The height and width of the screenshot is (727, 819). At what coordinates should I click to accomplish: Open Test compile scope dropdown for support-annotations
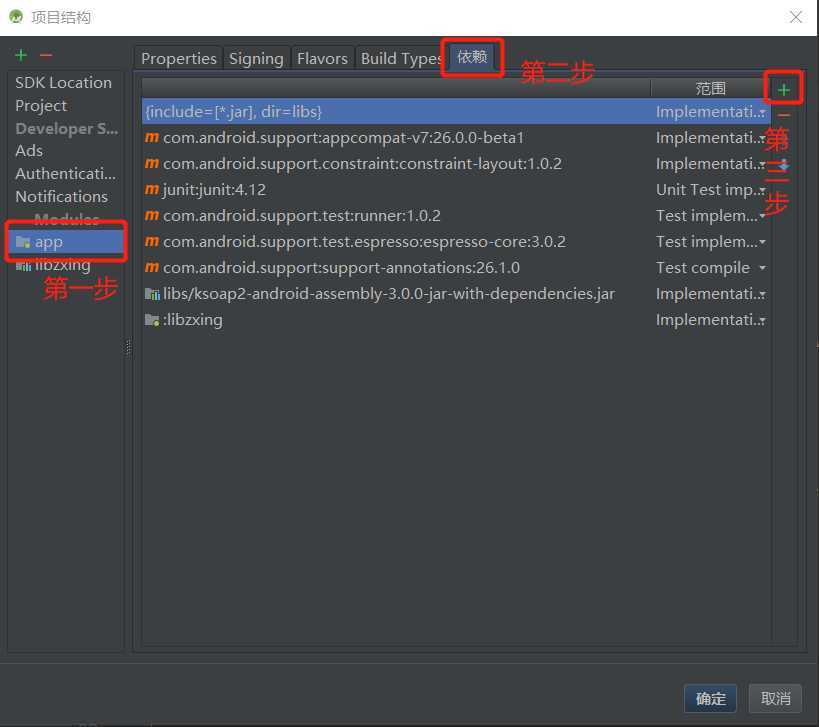pos(762,268)
